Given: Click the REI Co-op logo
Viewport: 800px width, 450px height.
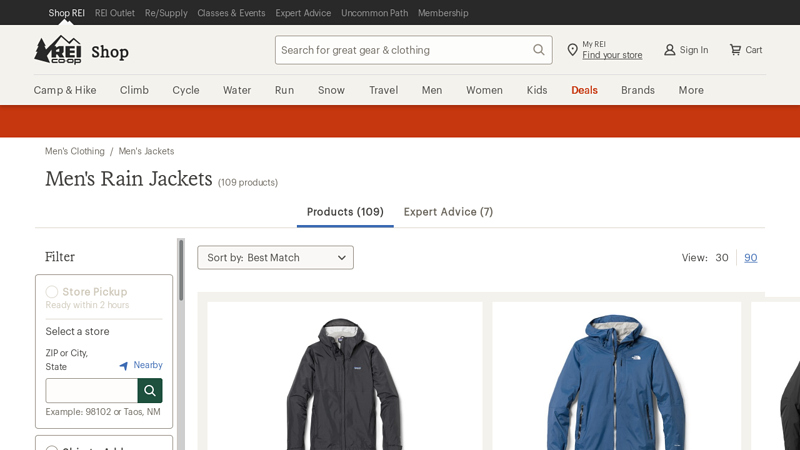Looking at the screenshot, I should (58, 50).
